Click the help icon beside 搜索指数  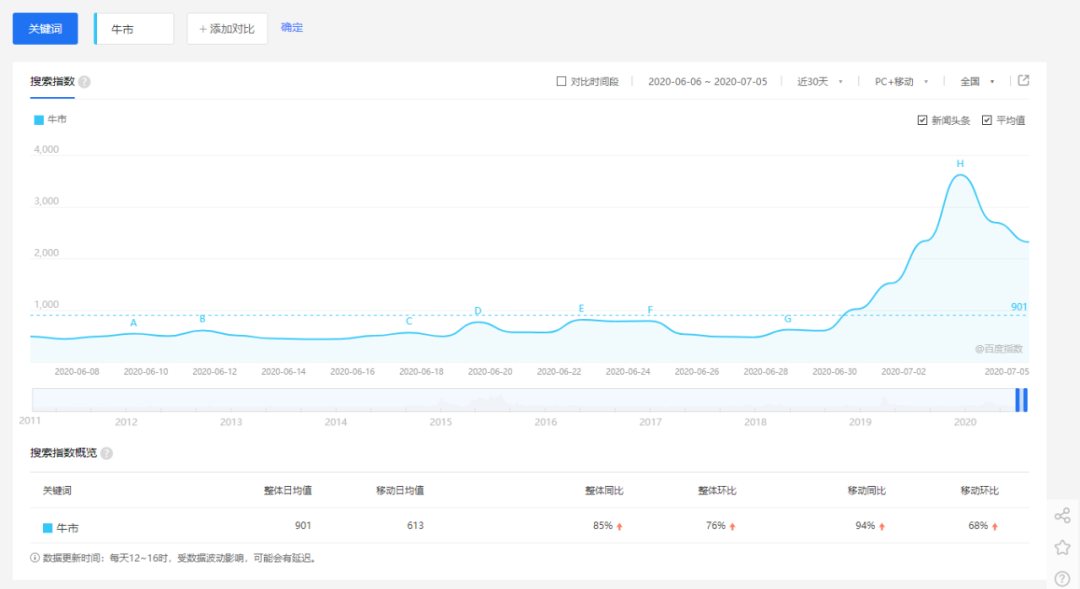click(84, 82)
